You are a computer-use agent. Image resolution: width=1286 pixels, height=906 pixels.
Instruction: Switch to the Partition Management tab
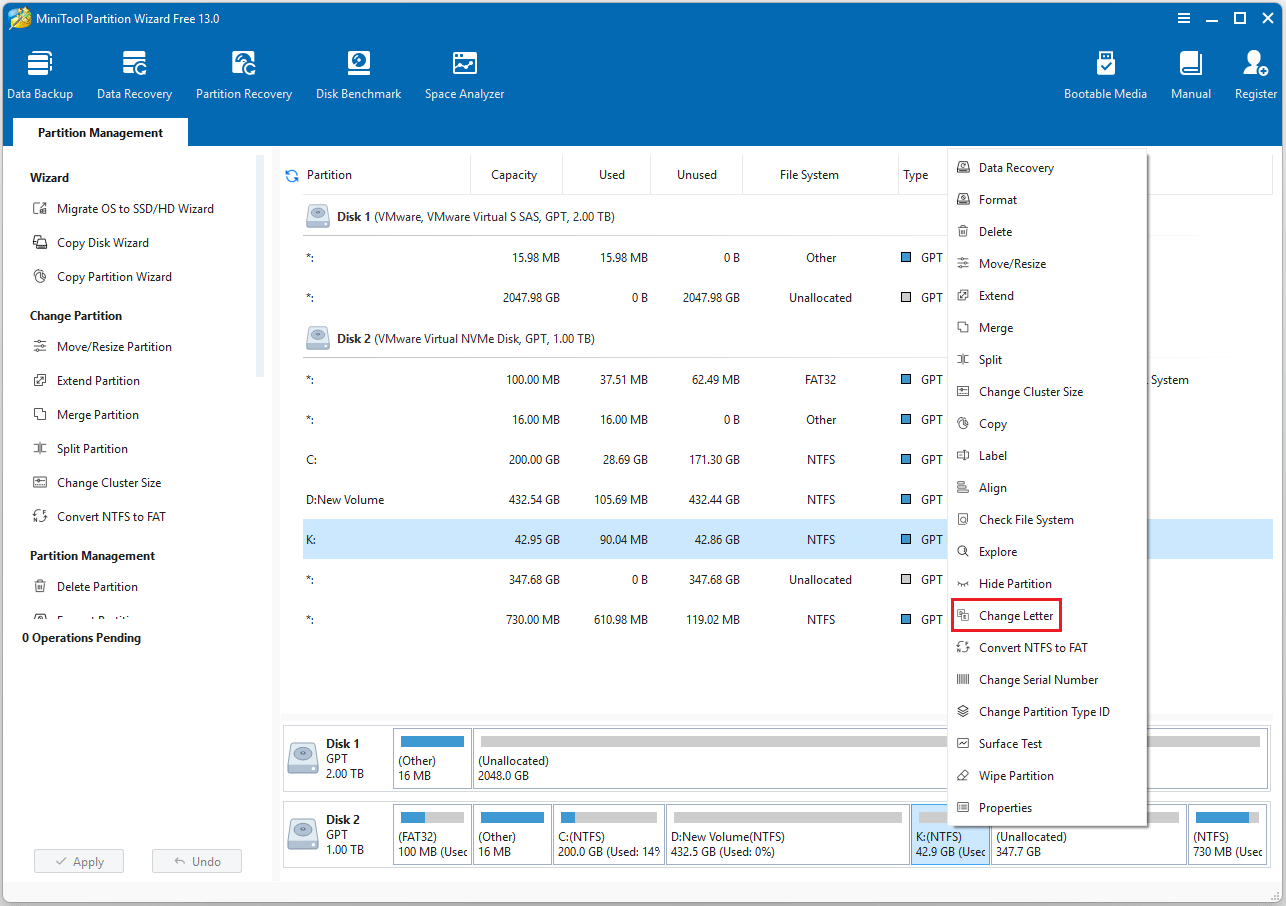point(99,132)
